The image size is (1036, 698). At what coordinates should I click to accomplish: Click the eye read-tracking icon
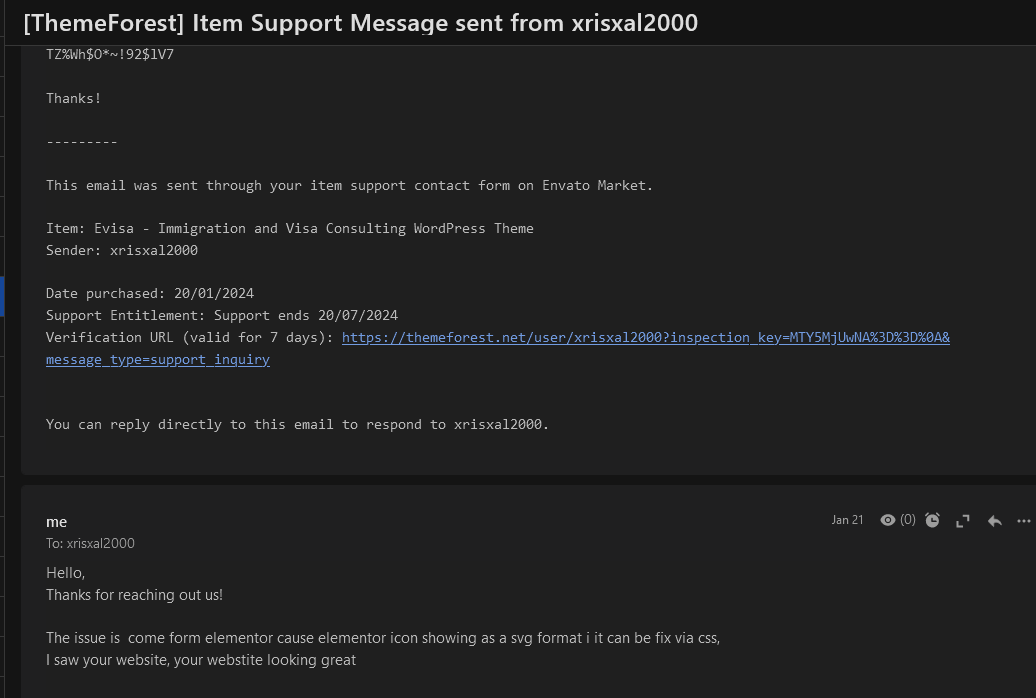pos(887,520)
